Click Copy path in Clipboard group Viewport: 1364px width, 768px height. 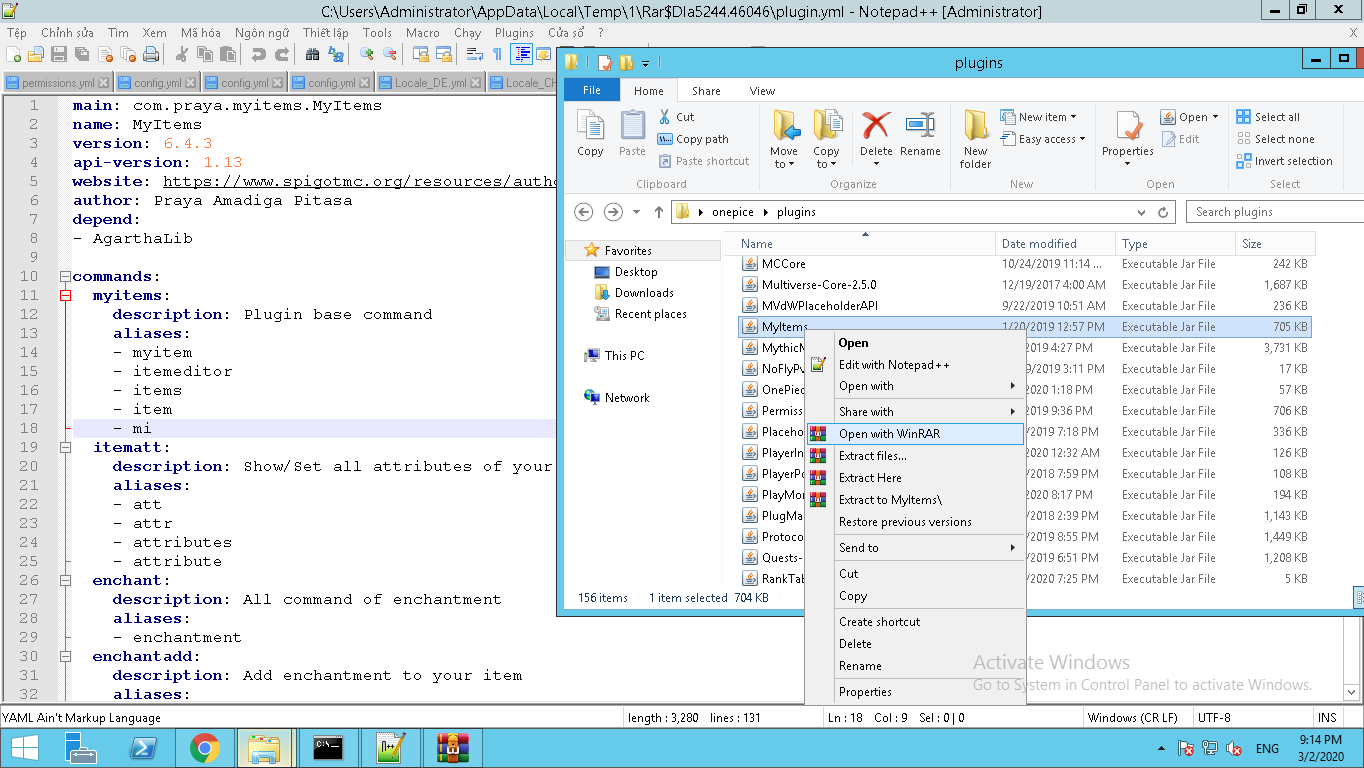coord(701,139)
